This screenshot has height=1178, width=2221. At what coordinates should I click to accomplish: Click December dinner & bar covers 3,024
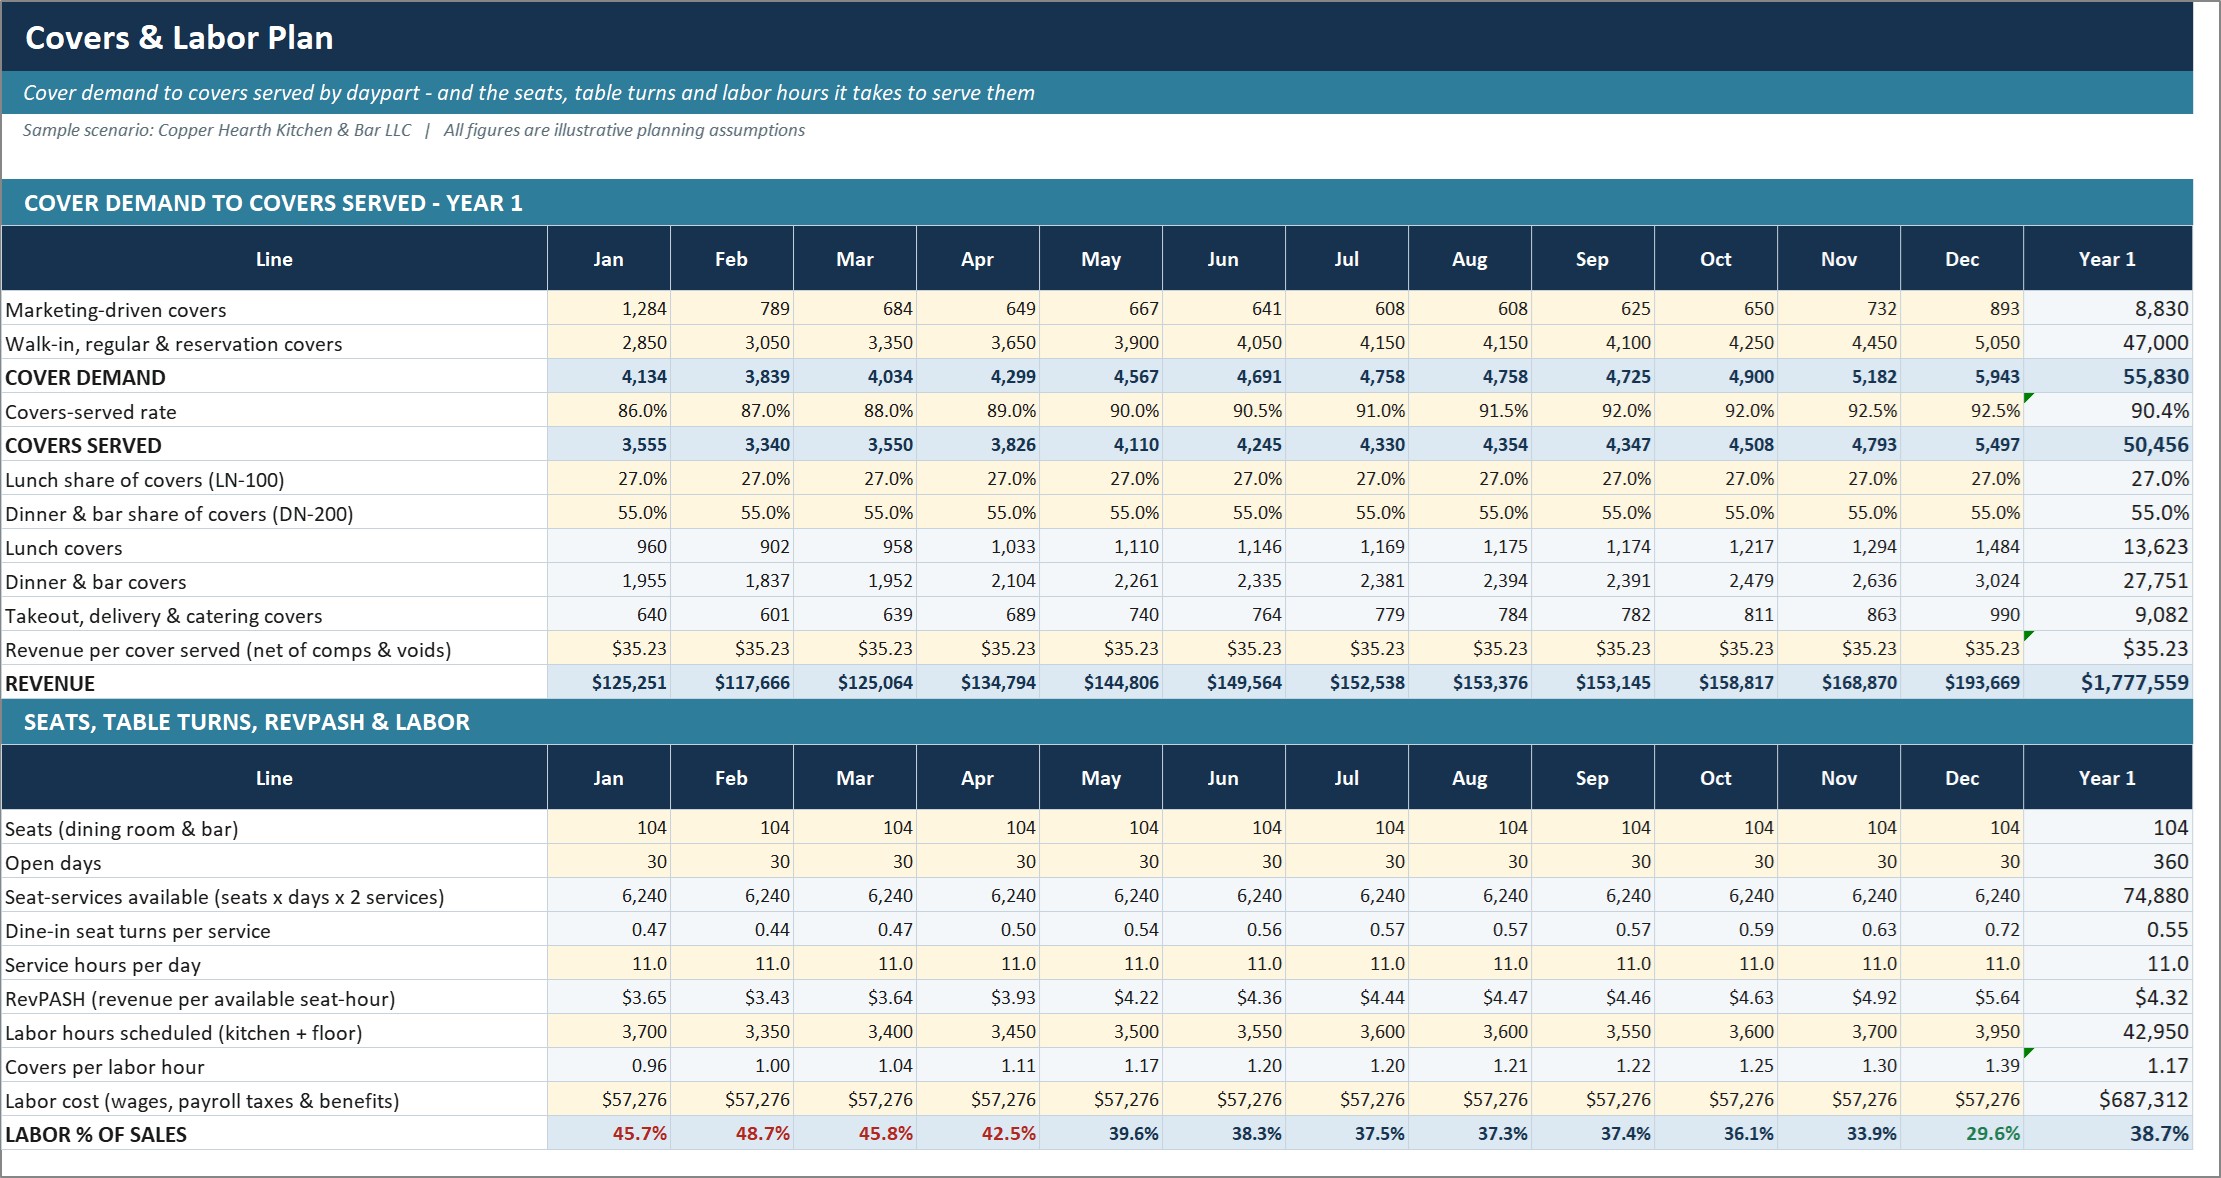point(1962,581)
